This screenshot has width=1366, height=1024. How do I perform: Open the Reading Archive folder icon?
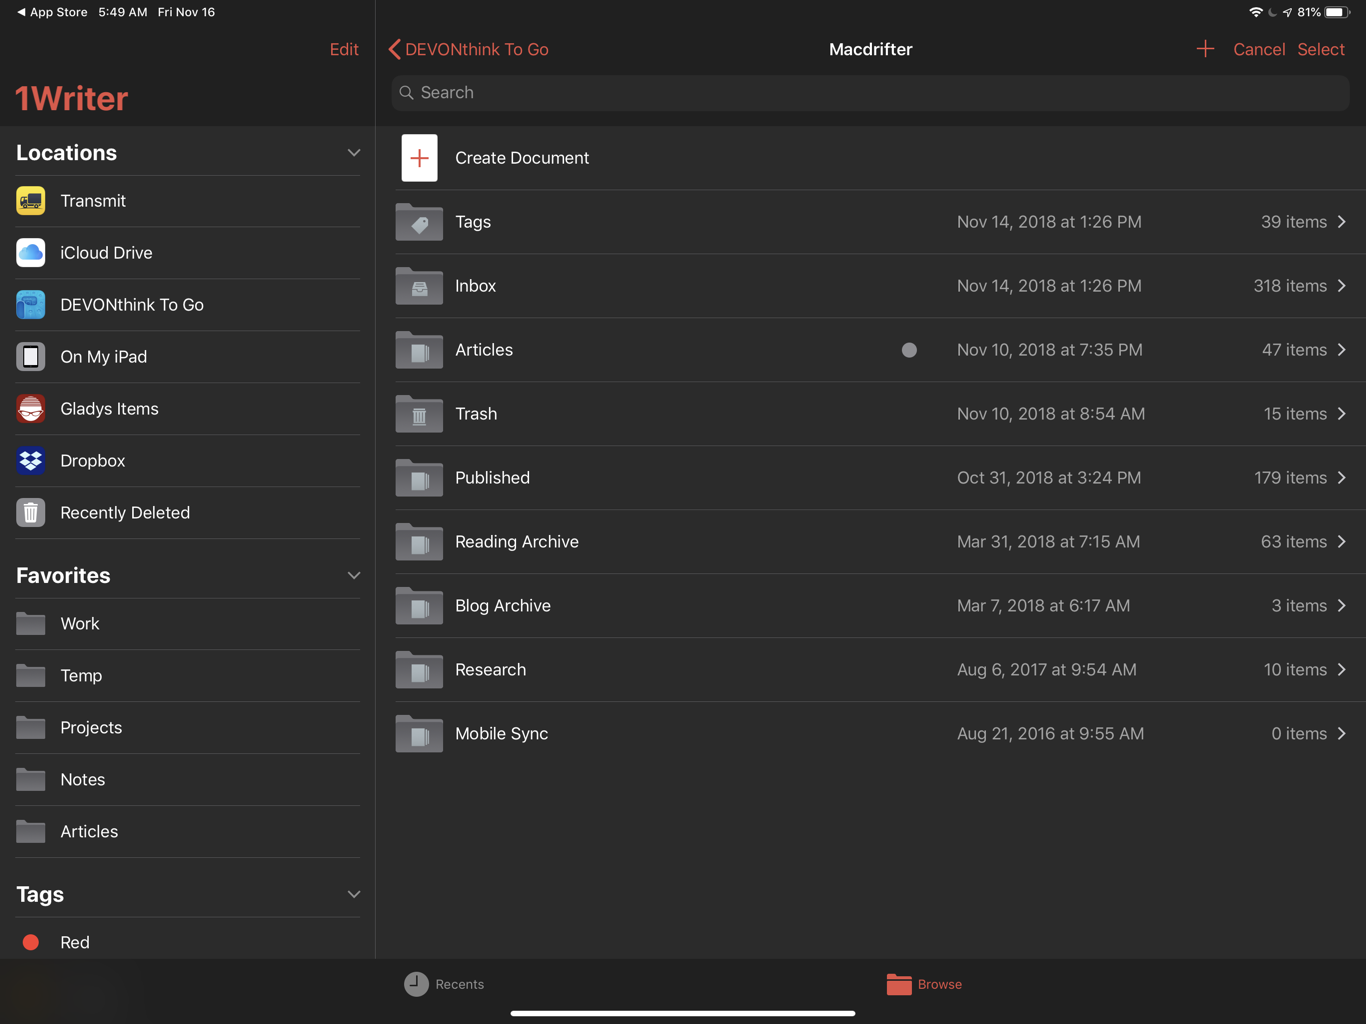click(x=419, y=542)
